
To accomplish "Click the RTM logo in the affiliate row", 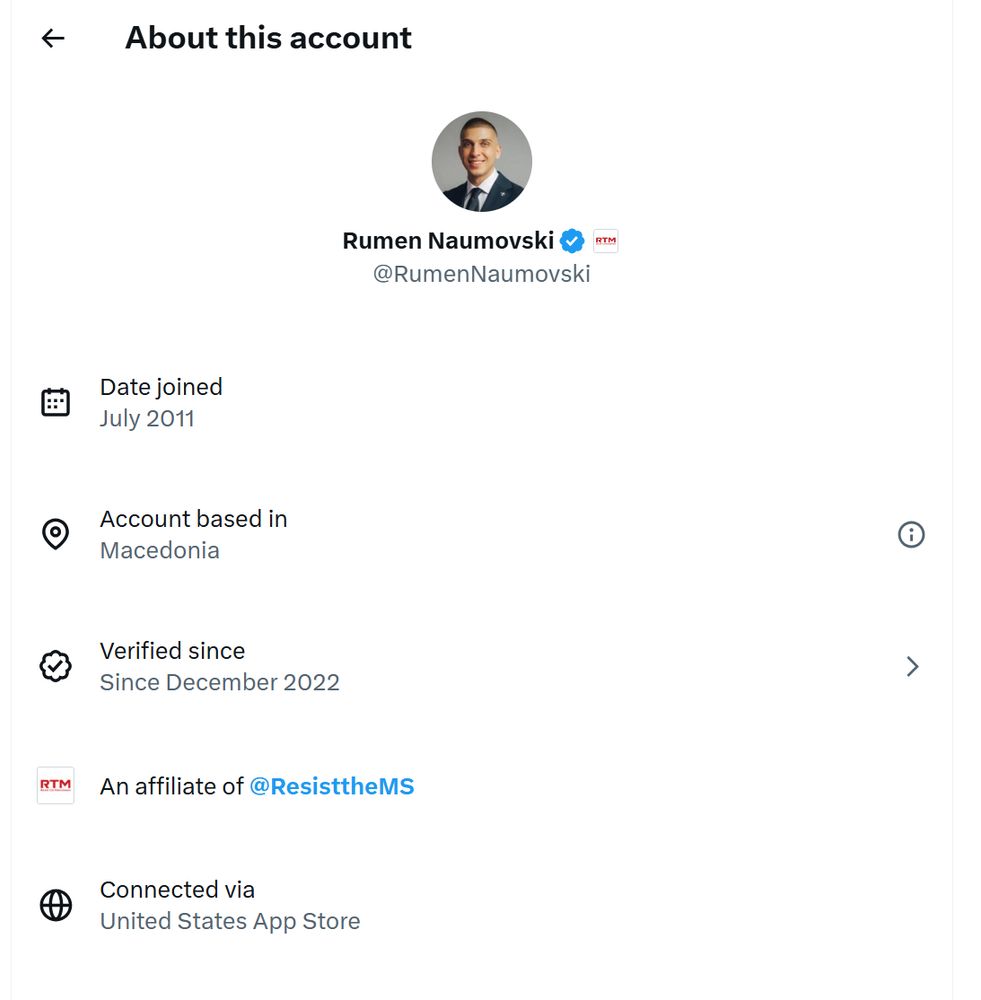I will [55, 785].
